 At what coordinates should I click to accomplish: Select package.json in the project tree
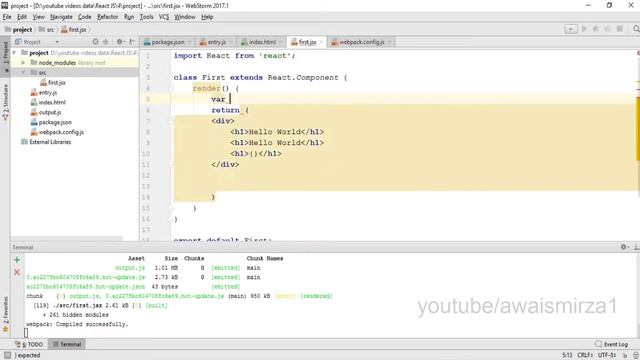51,122
